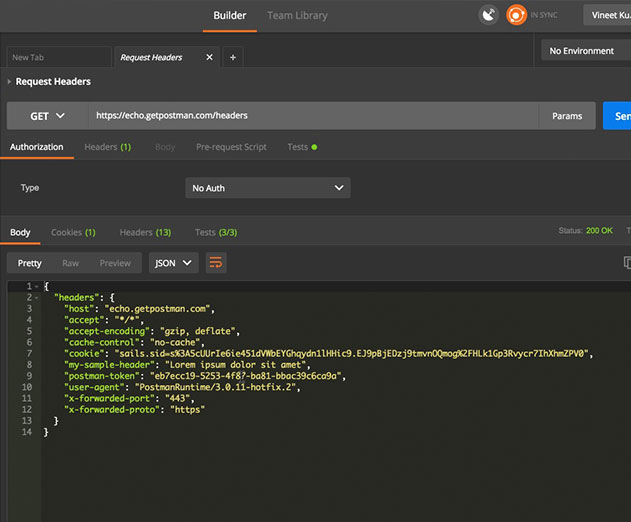Close the Request Headers tab
Viewport: 631px width, 522px height.
click(x=209, y=57)
